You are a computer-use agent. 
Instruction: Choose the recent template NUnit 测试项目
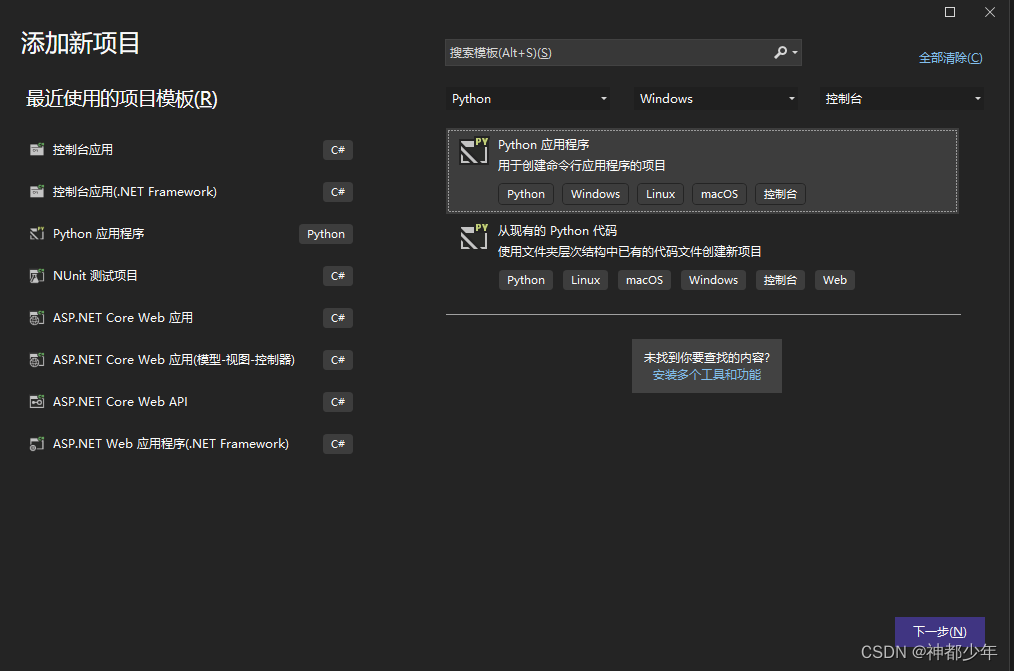[189, 275]
